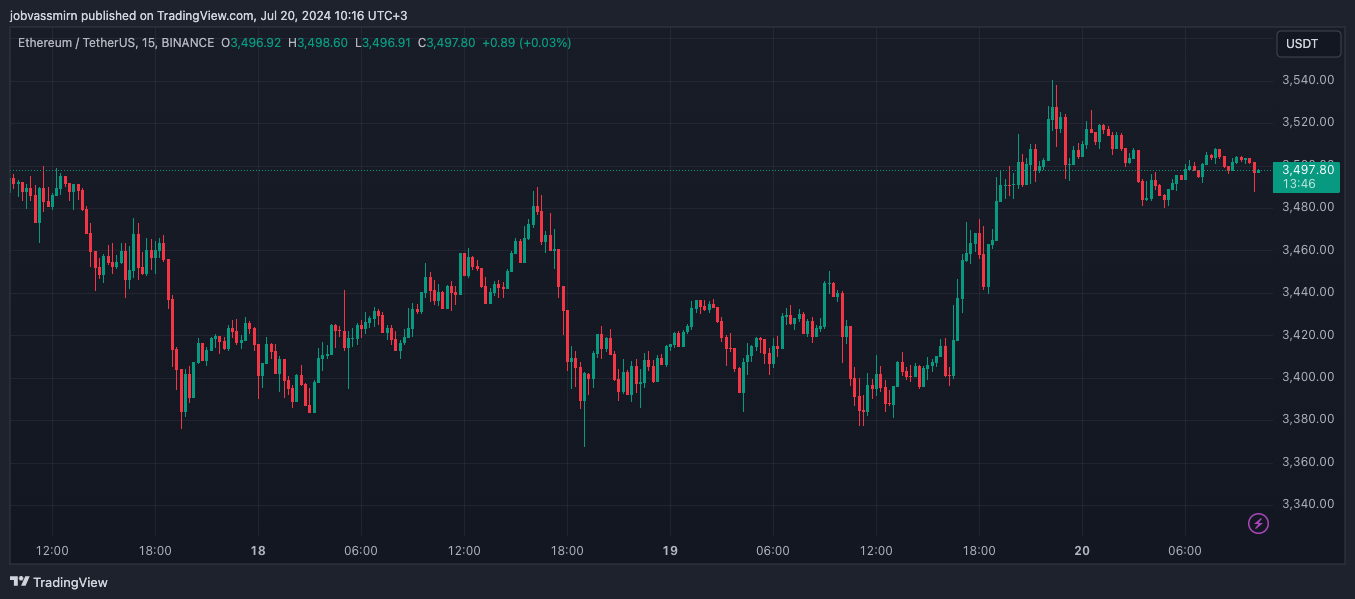Click the 13:46 candle countdown timer

coord(1299,184)
